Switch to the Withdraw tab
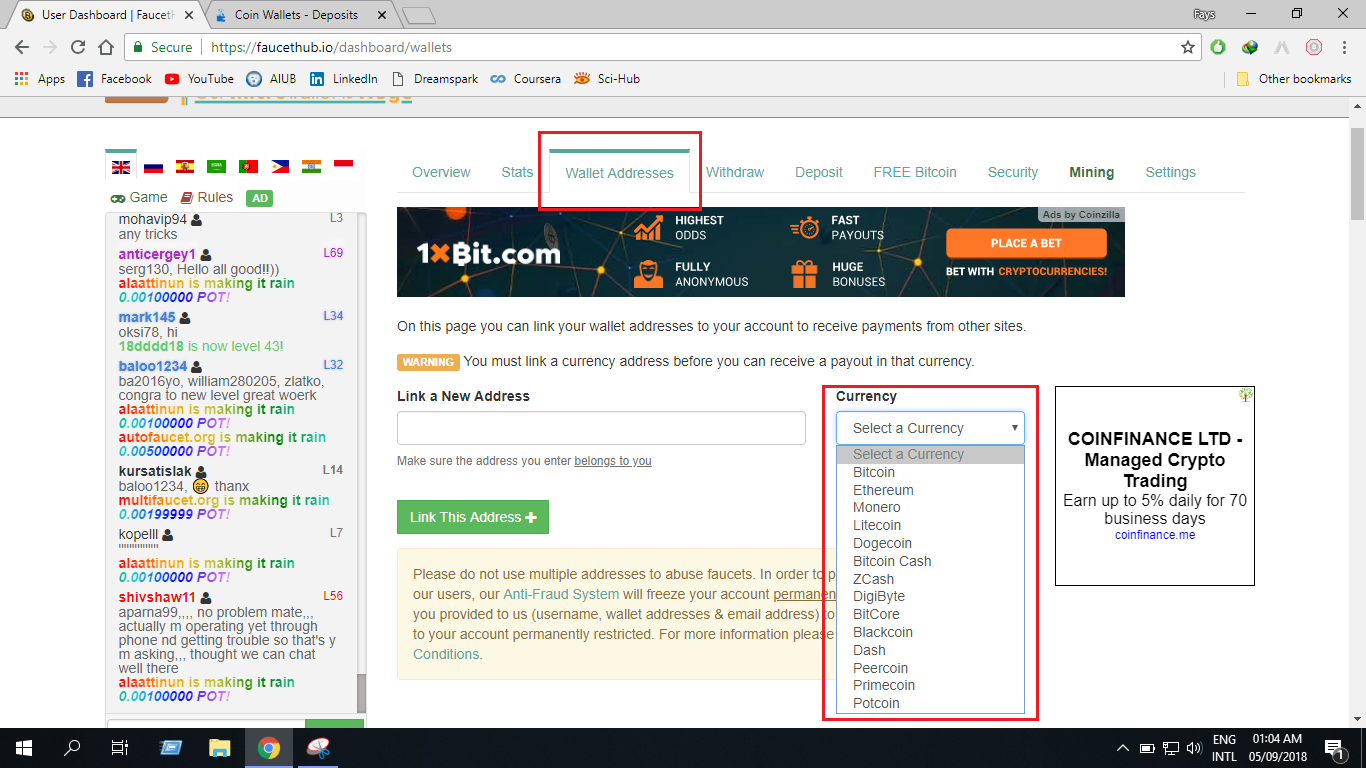The width and height of the screenshot is (1366, 768). tap(735, 172)
